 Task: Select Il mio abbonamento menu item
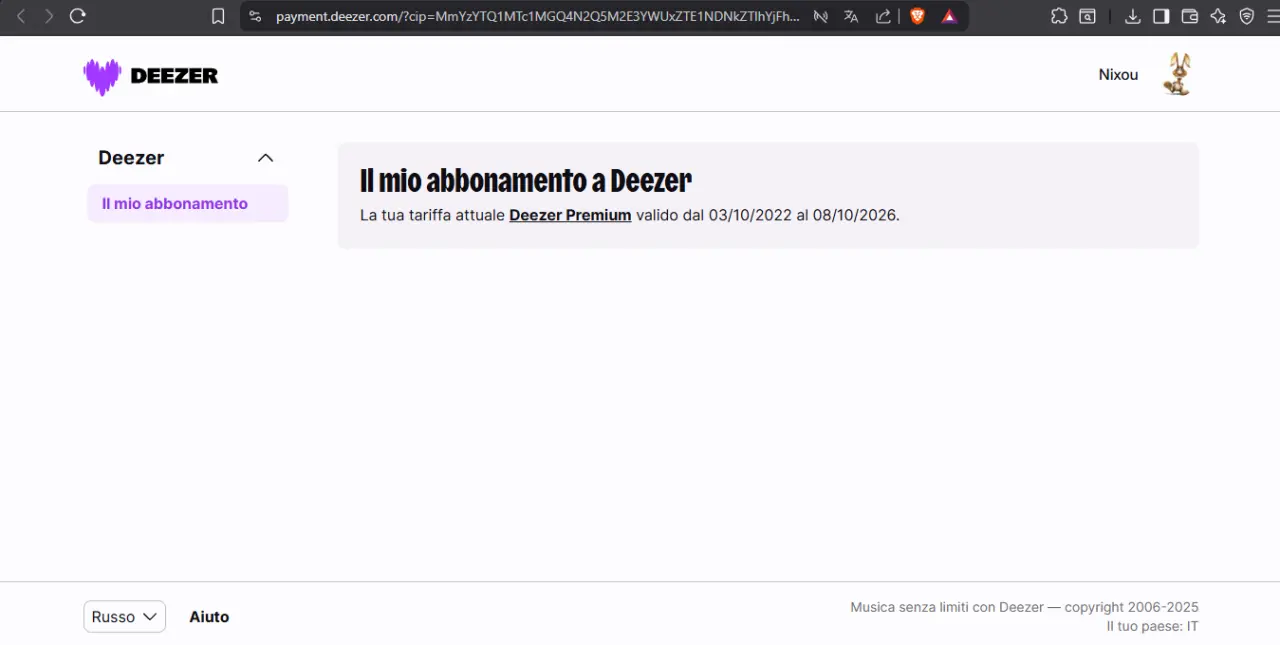coord(187,203)
